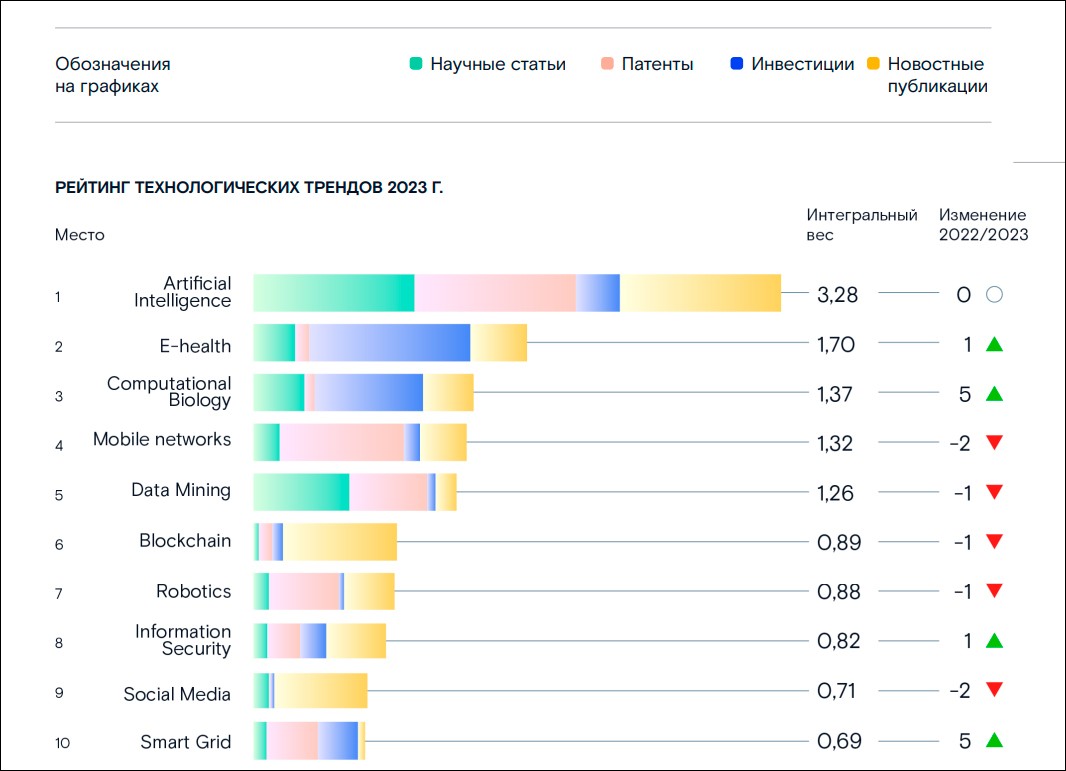Click the Место column header
This screenshot has width=1066, height=771.
[x=80, y=235]
